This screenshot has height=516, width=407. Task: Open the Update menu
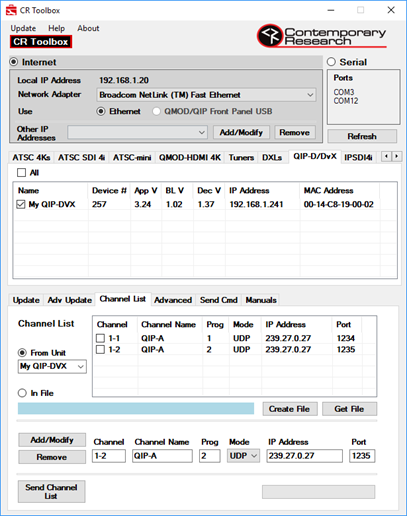(23, 28)
